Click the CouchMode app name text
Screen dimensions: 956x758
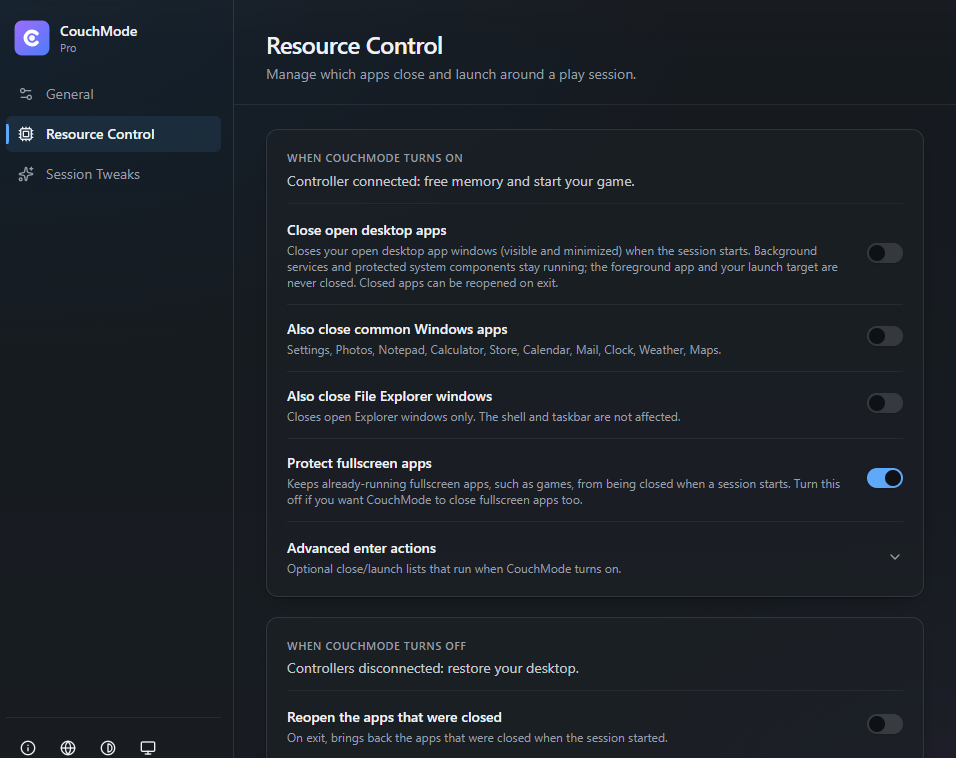(99, 31)
